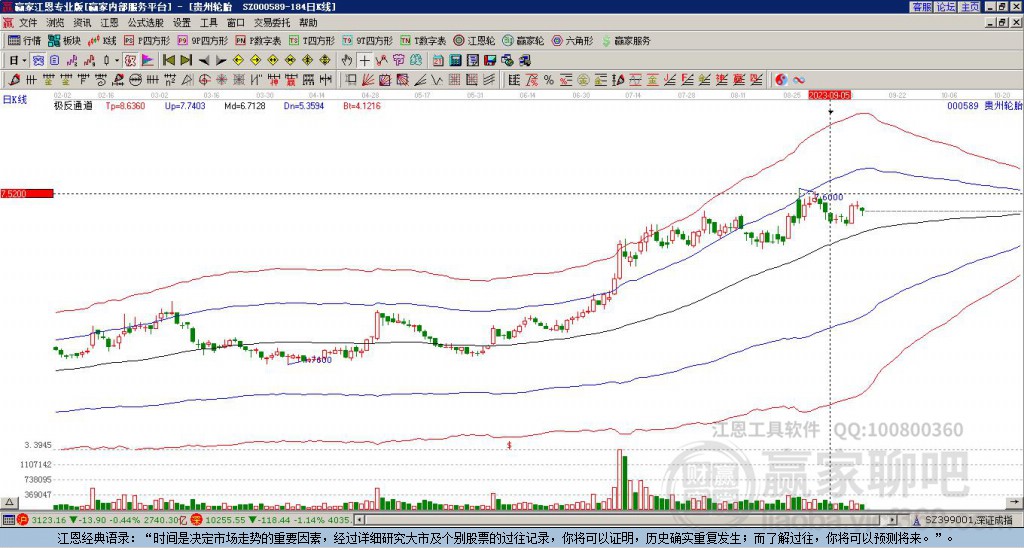Select the red starburst tool
The width and height of the screenshot is (1024, 548).
click(x=222, y=80)
